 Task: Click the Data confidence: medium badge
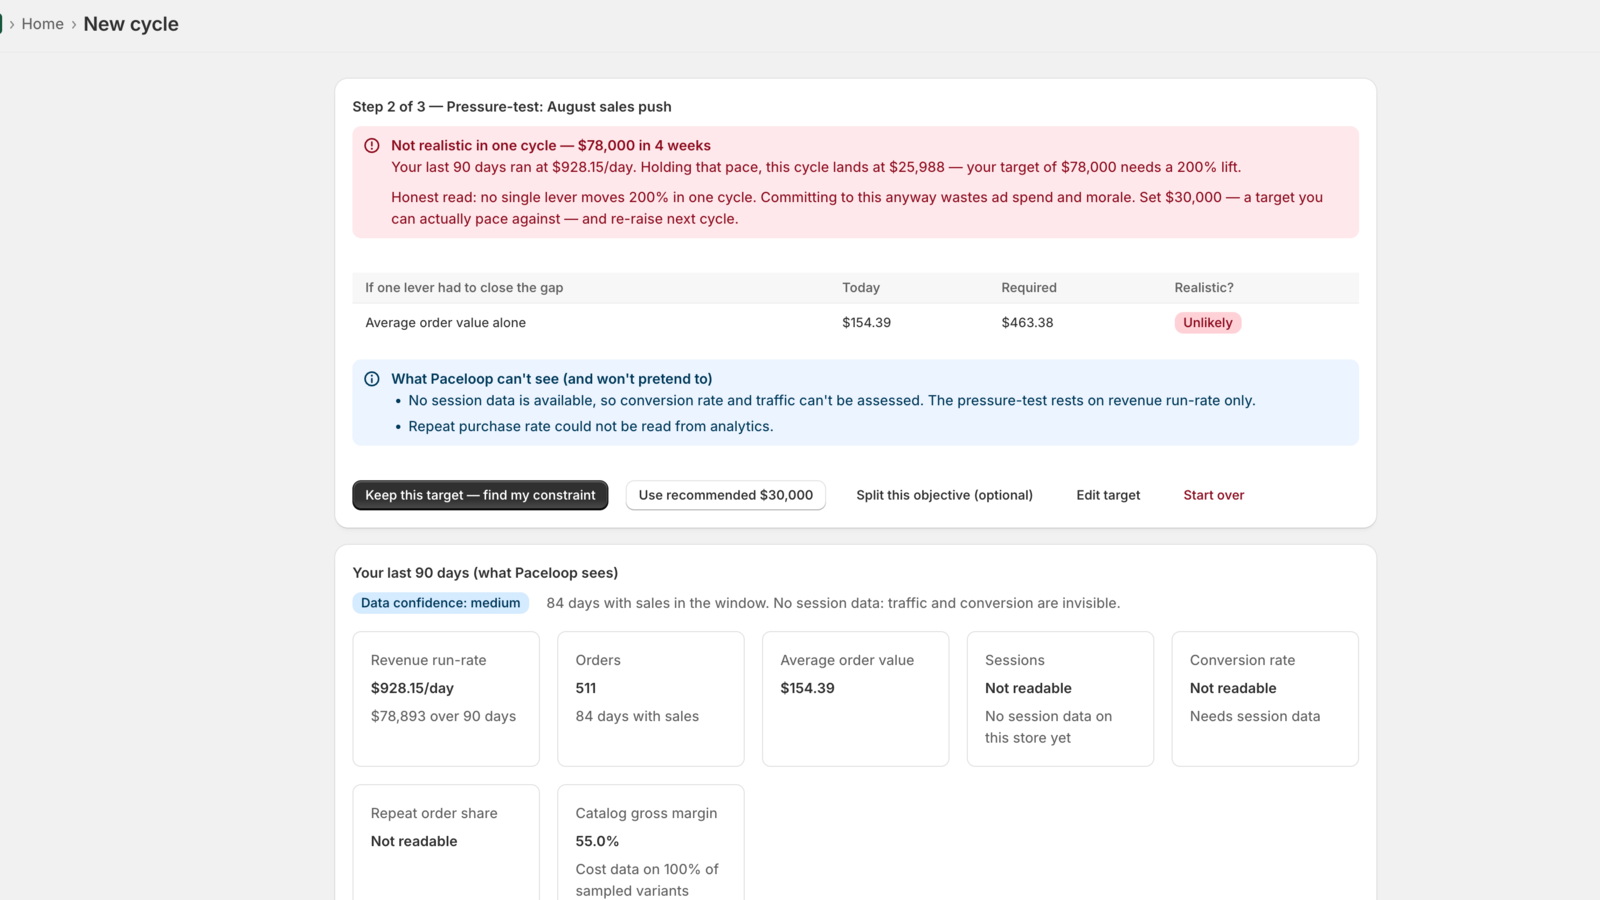[x=441, y=603]
